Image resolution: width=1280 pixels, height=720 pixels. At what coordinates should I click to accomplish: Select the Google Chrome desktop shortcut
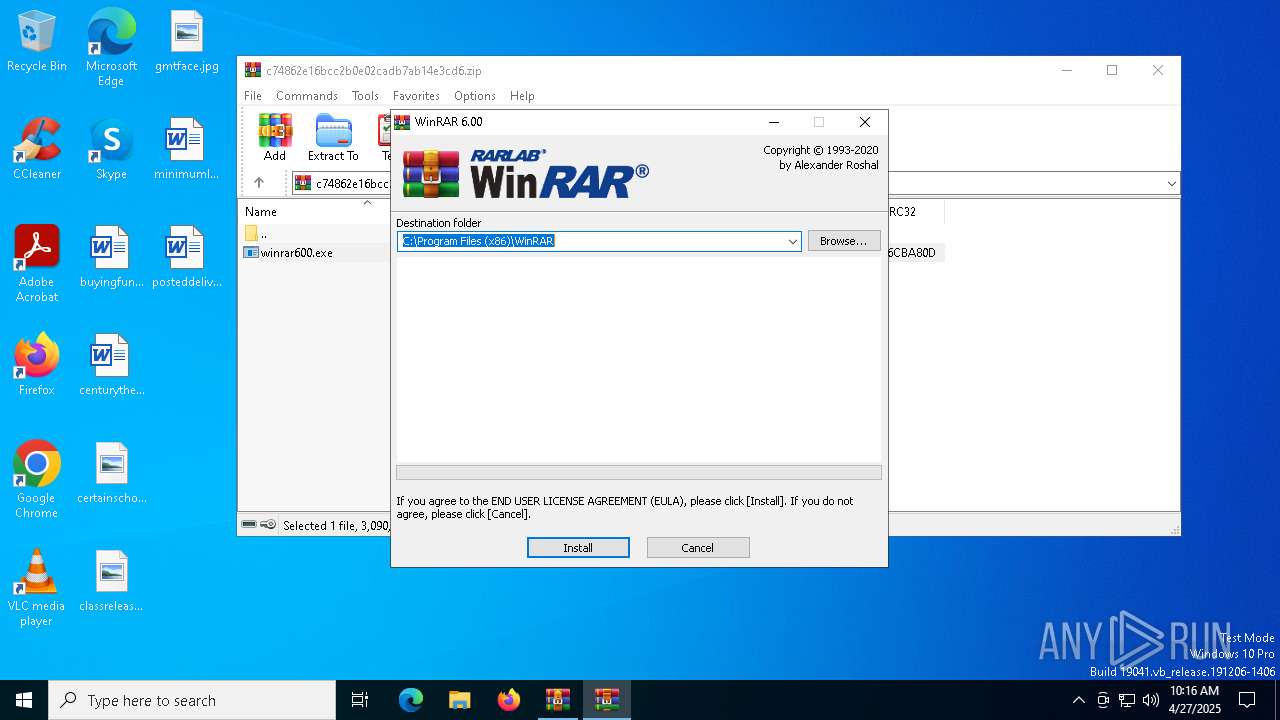pyautogui.click(x=37, y=480)
